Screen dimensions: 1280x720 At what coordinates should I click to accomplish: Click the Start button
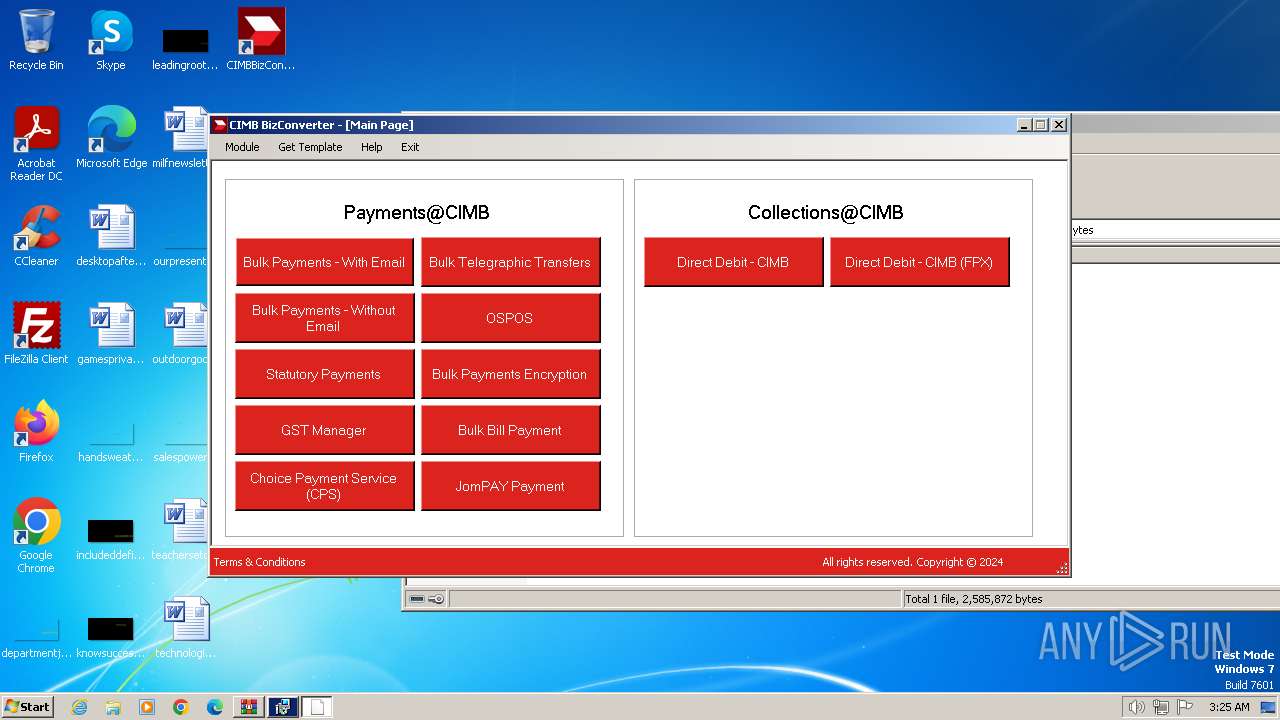click(28, 706)
